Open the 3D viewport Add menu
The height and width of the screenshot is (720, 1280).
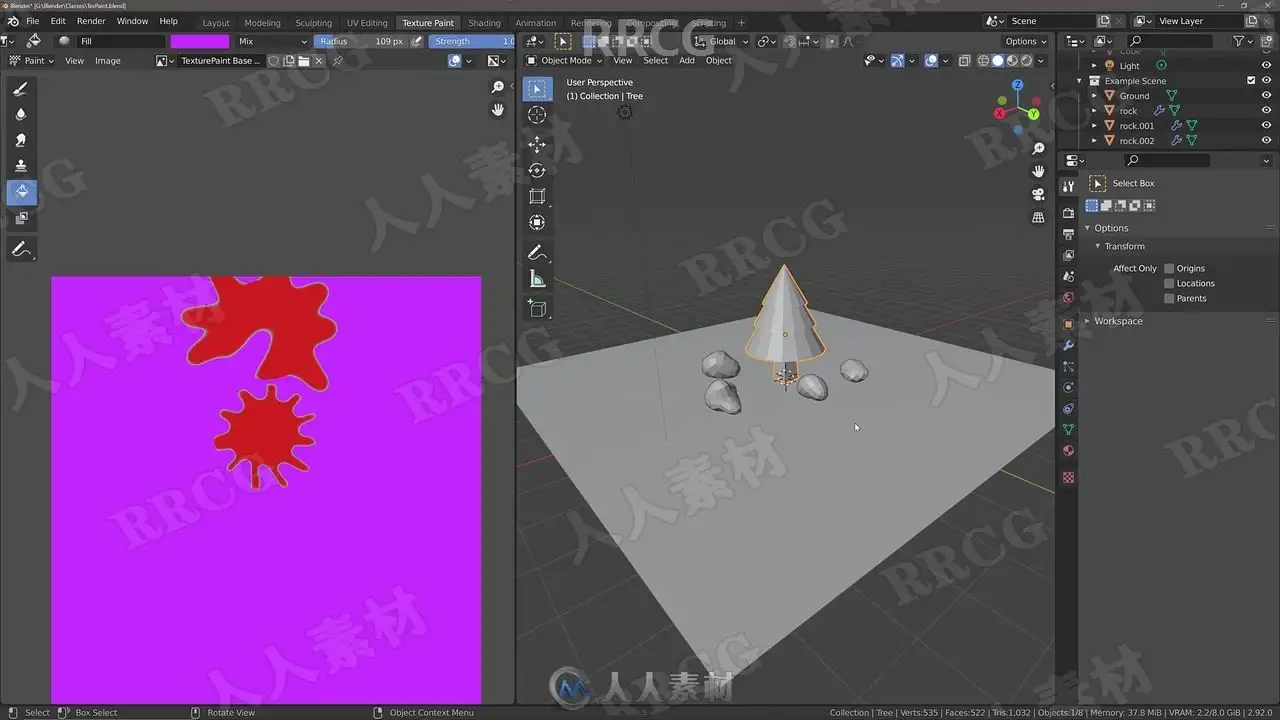pyautogui.click(x=687, y=61)
